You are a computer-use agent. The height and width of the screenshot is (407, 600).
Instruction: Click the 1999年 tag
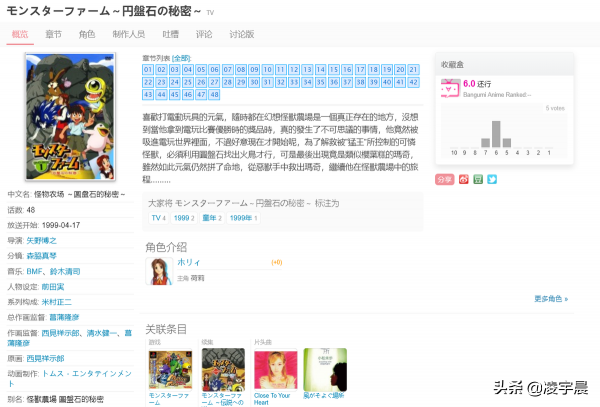click(x=241, y=217)
